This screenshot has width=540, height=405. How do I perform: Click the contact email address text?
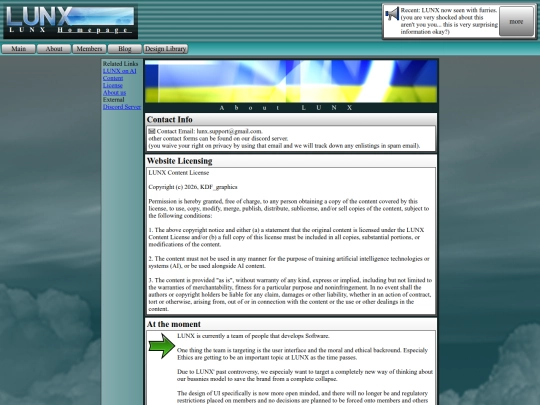click(229, 131)
